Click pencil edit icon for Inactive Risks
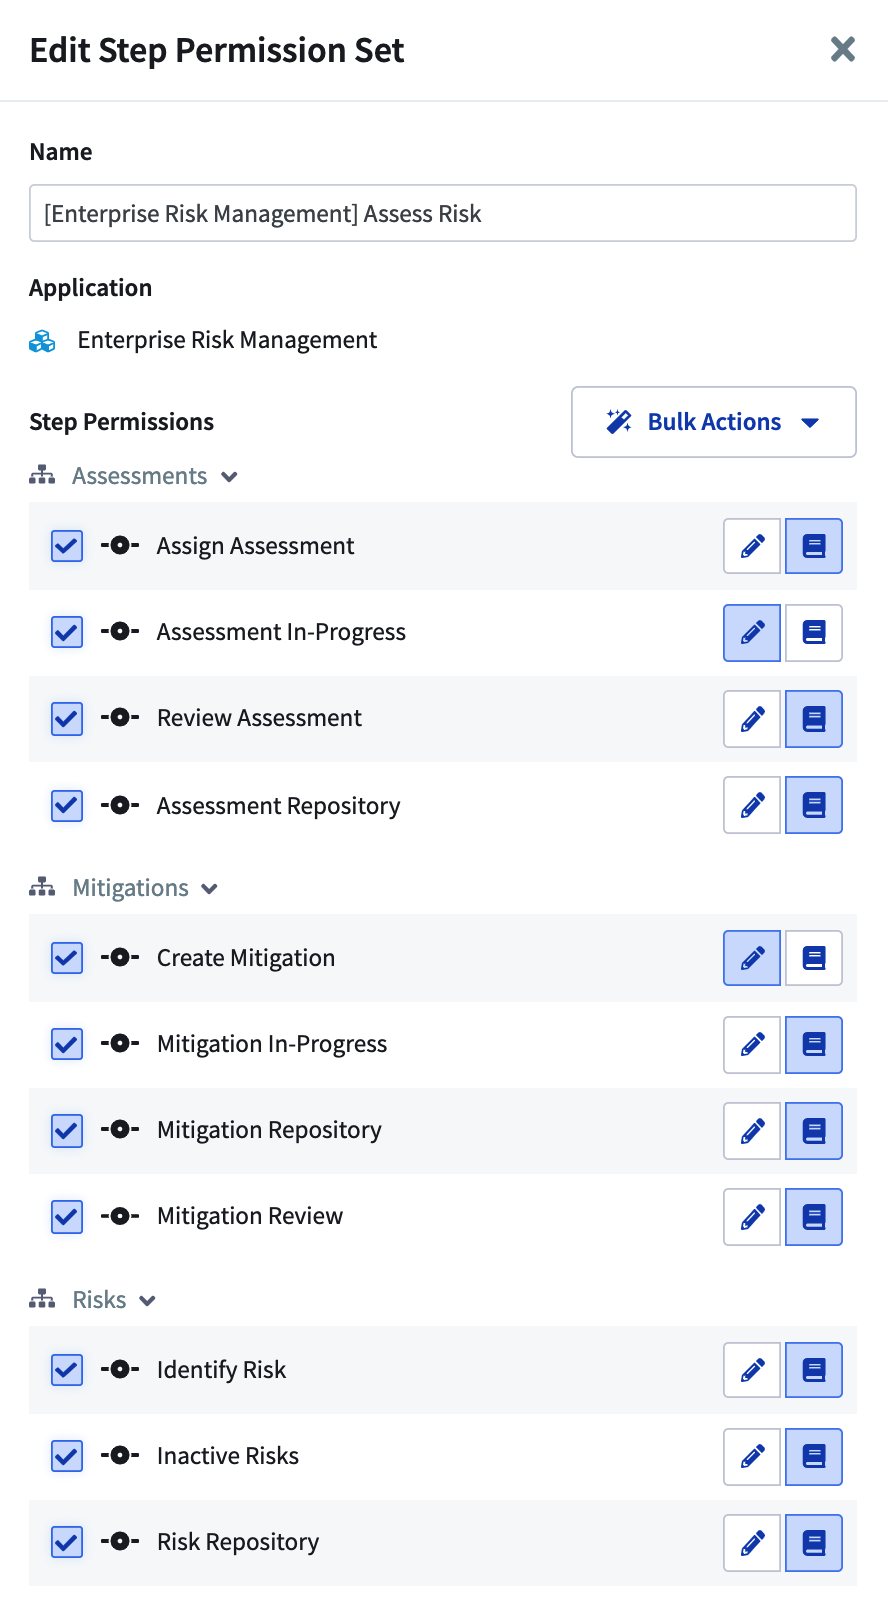 click(x=752, y=1456)
